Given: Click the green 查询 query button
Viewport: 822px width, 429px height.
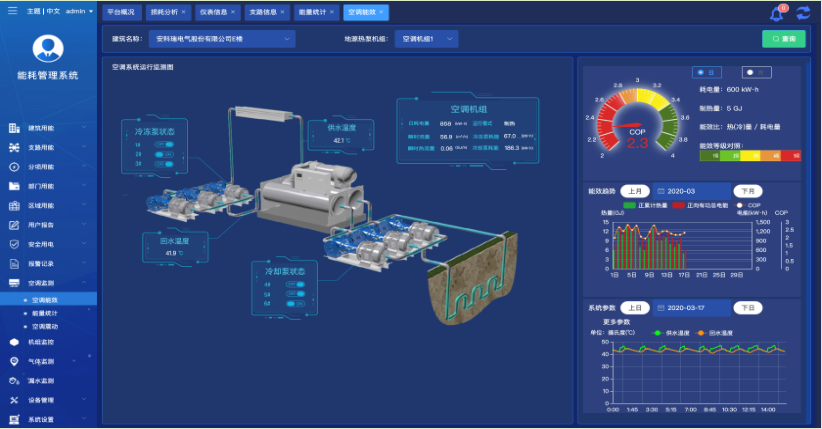Looking at the screenshot, I should (783, 39).
